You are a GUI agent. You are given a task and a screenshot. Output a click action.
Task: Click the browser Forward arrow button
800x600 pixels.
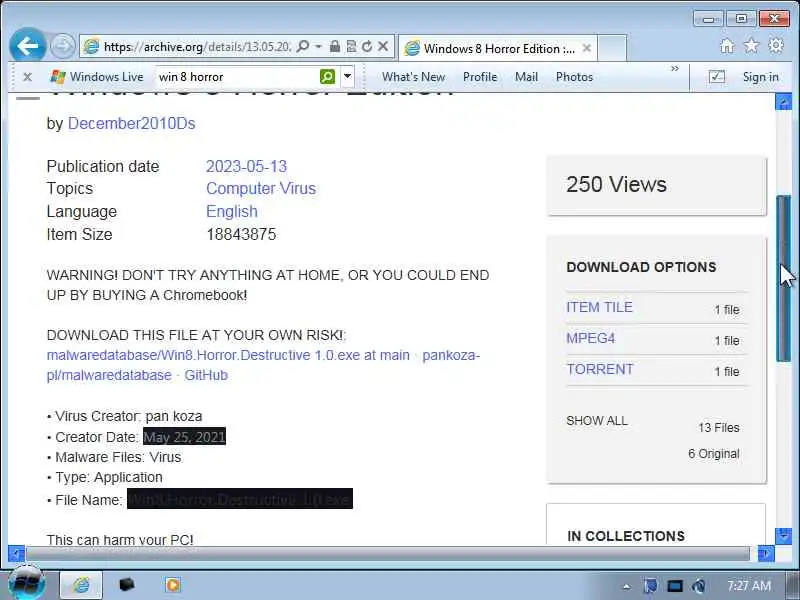coord(63,46)
